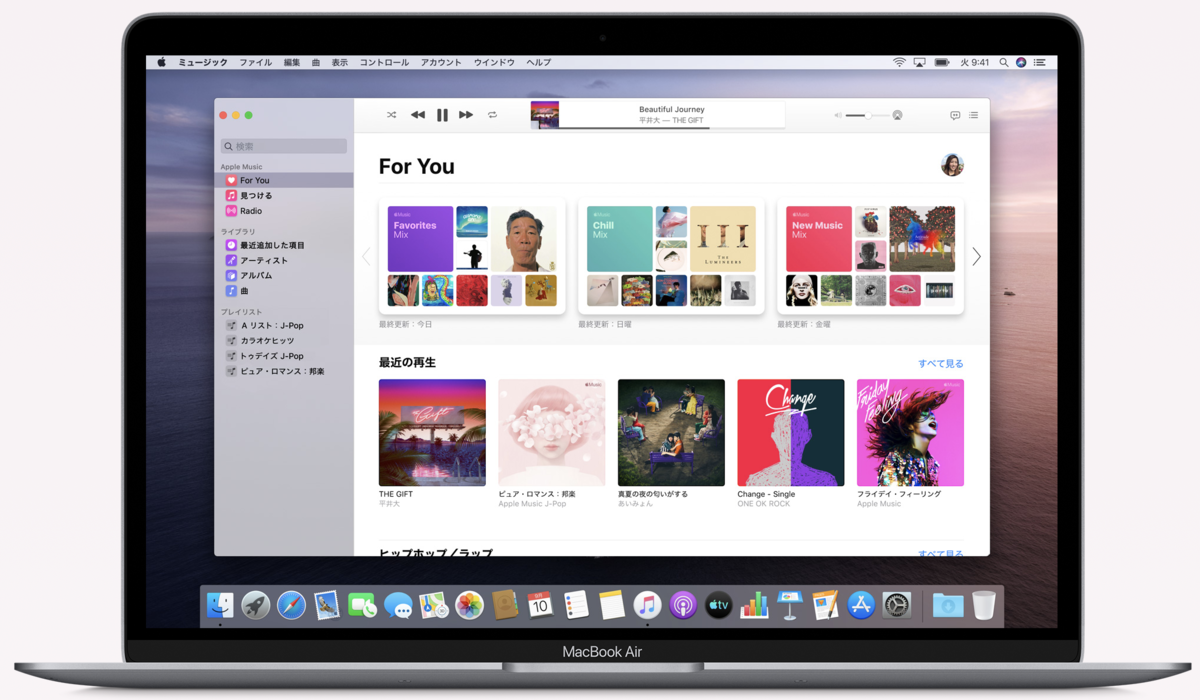
Task: Open the lyrics speech bubble icon
Action: point(955,115)
